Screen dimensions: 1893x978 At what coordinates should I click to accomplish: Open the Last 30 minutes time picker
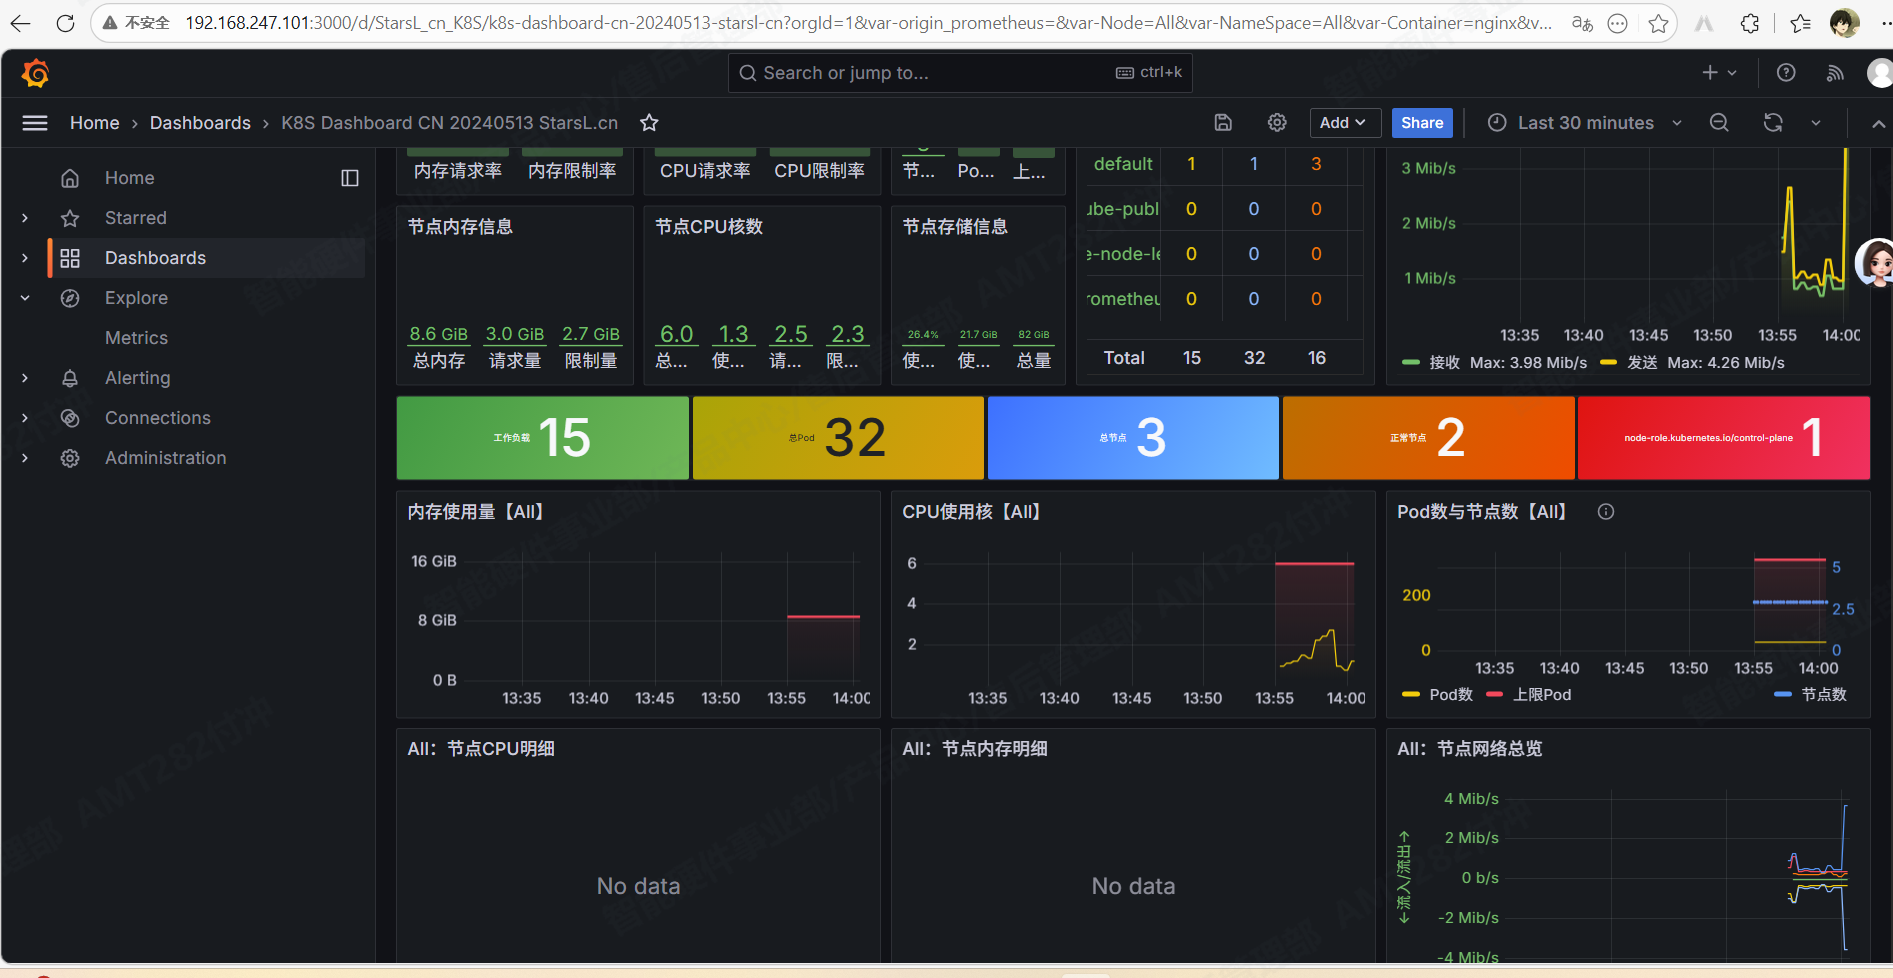1584,123
